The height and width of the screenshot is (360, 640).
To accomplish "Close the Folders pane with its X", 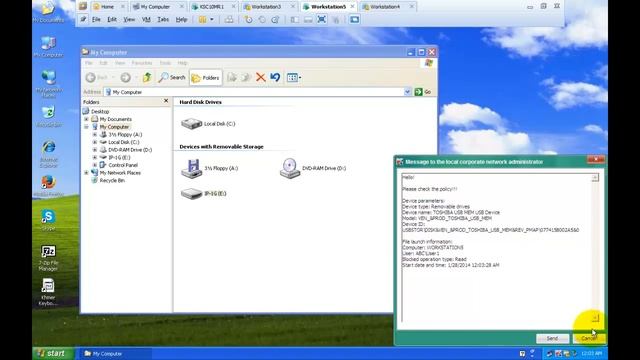I will tap(166, 101).
